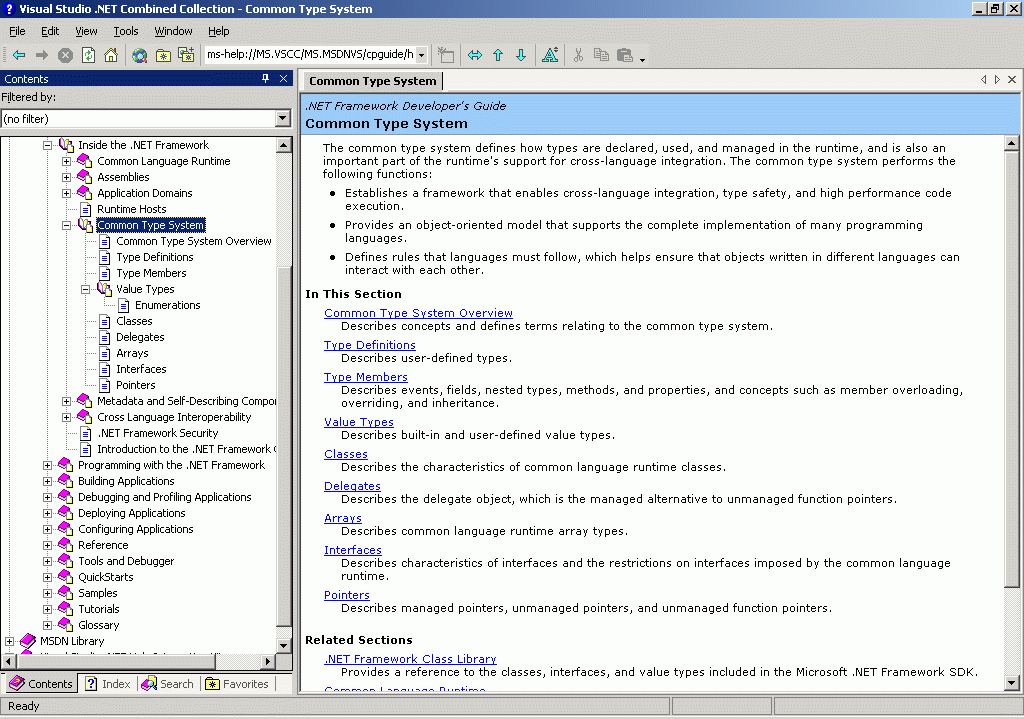1024x719 pixels.
Task: Expand Metadata and Self-Describing Components node
Action: point(67,401)
